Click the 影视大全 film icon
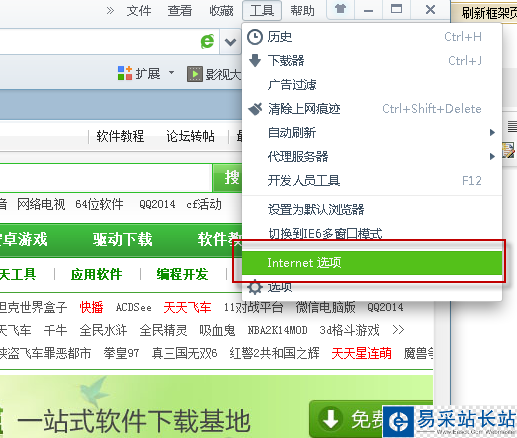Screen dimensions: 517x438 [x=195, y=74]
